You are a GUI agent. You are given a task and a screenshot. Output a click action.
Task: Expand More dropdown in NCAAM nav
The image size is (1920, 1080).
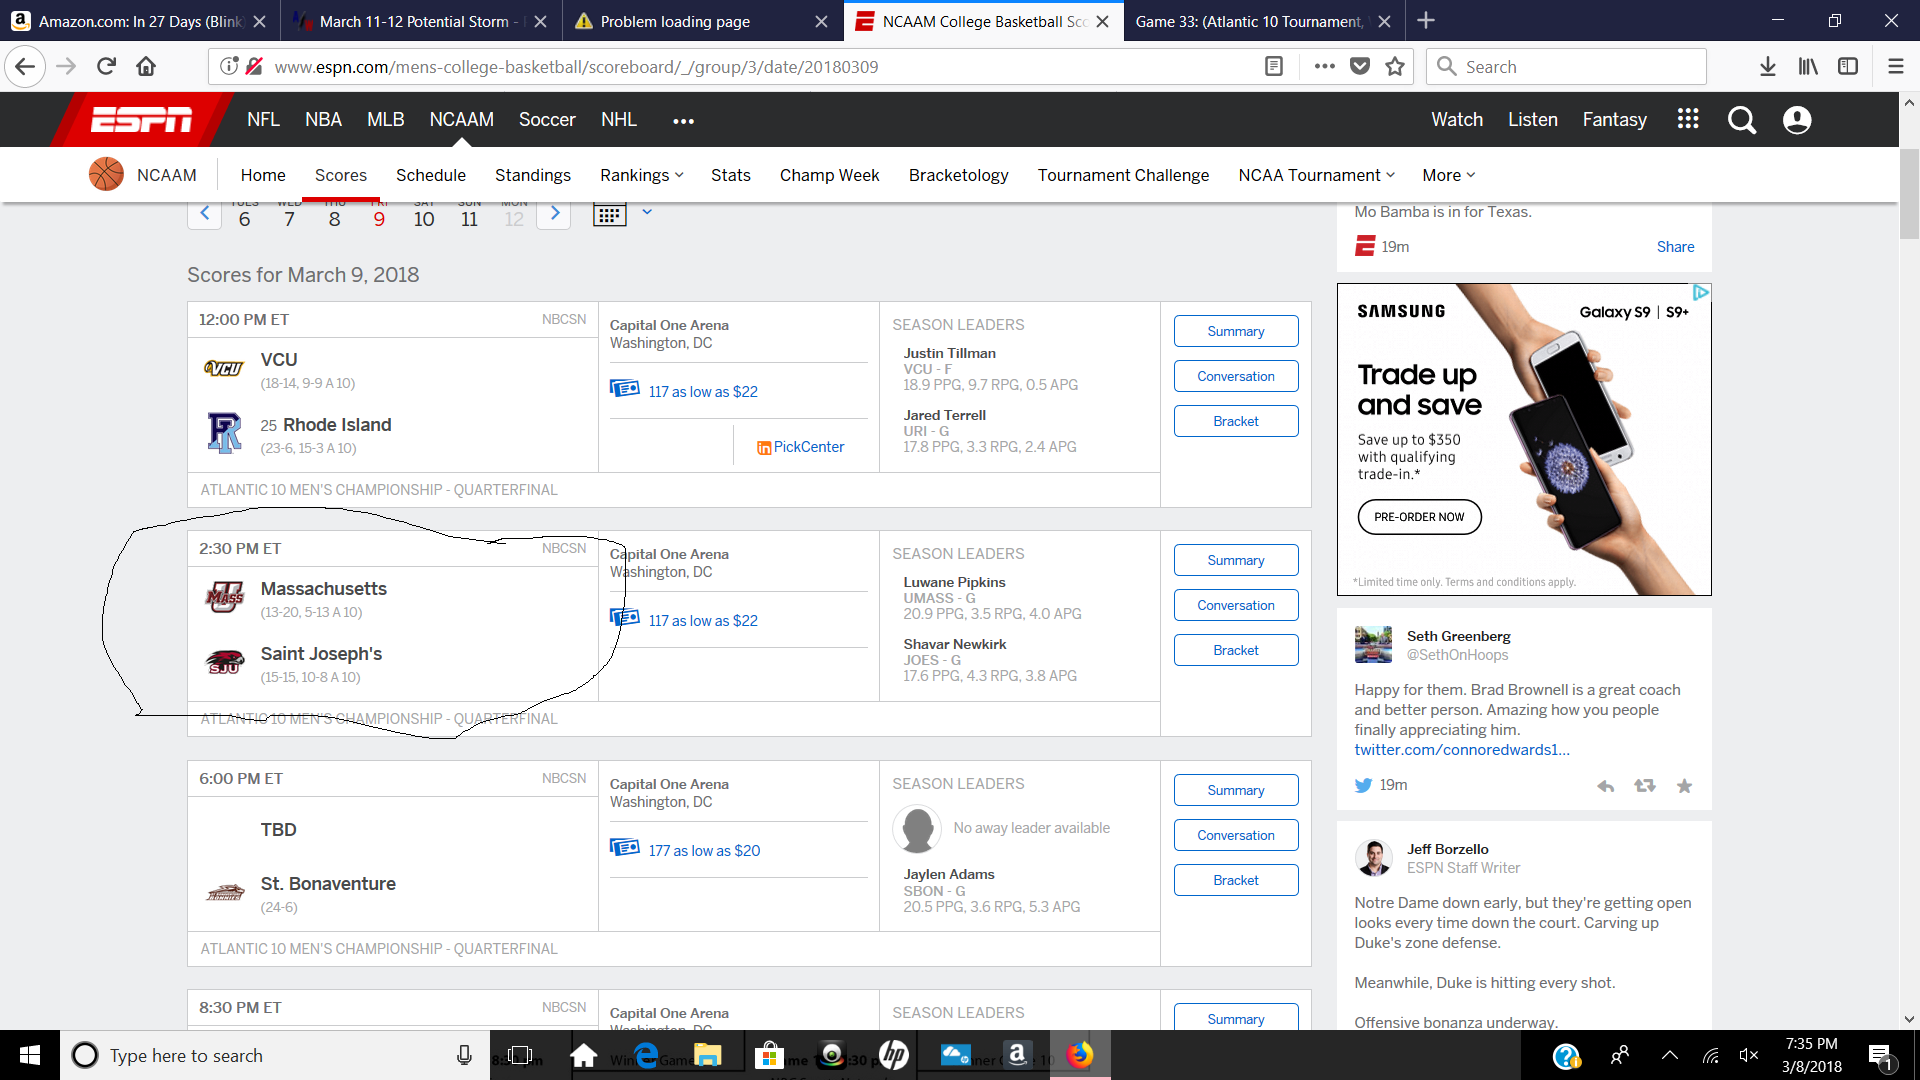click(x=1449, y=175)
